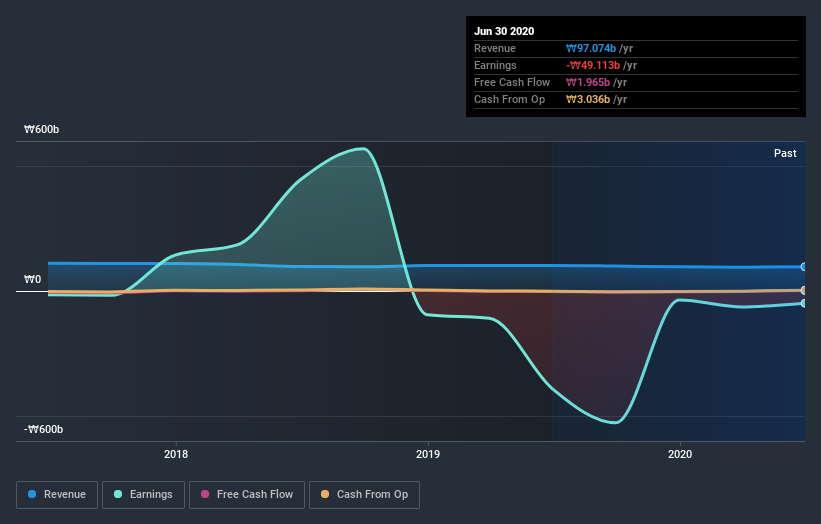Click the Cash From Op value ₩3.036b
Image resolution: width=821 pixels, height=524 pixels.
[x=587, y=99]
